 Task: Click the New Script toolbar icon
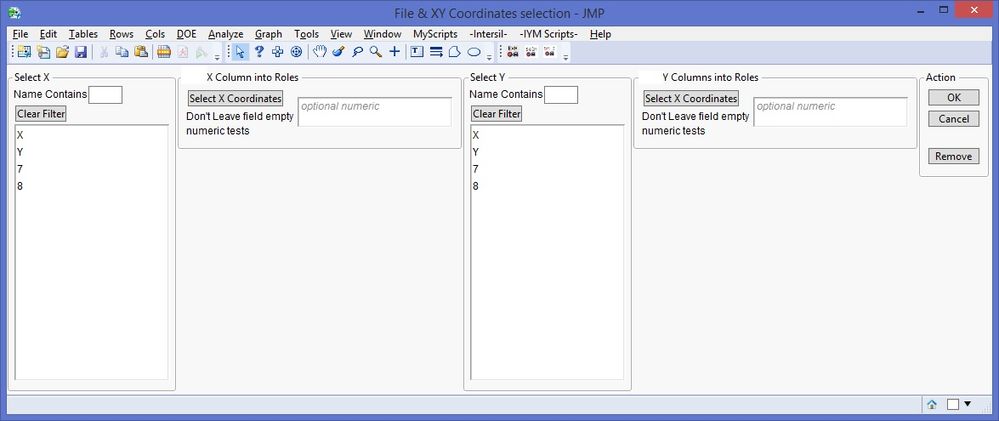[43, 52]
